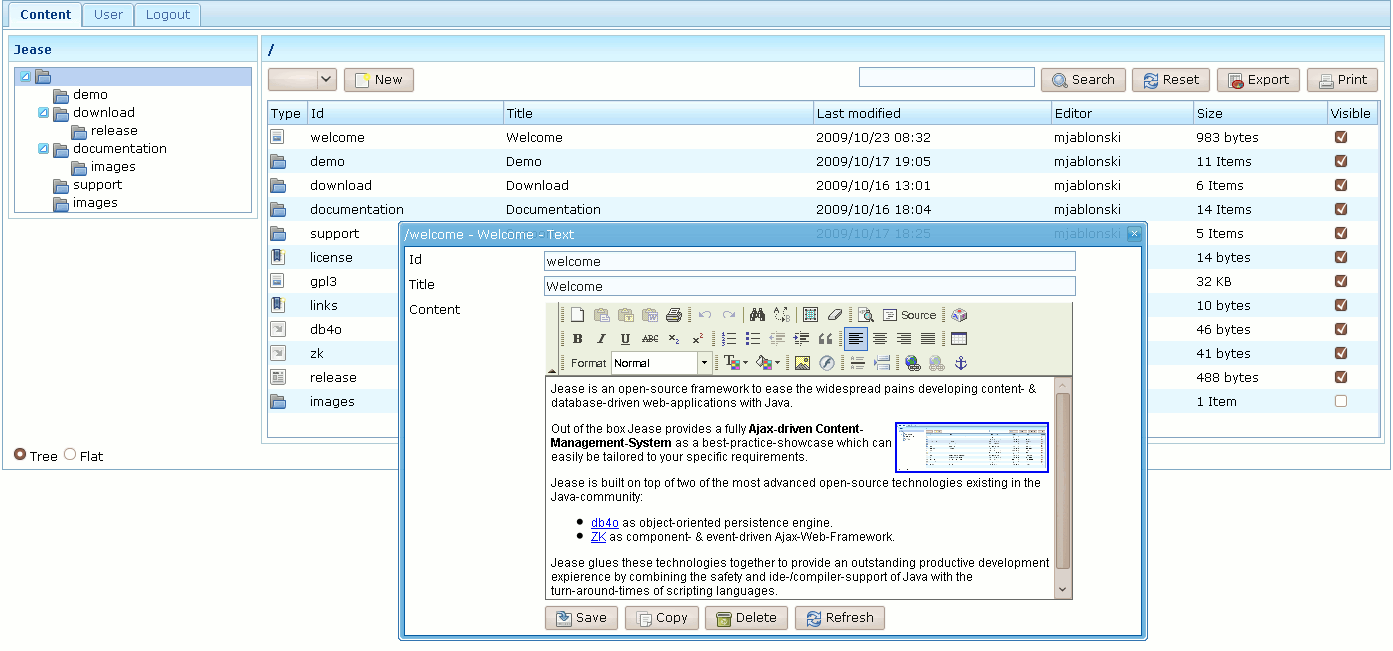The image size is (1393, 651).
Task: Justify the text
Action: 928,339
